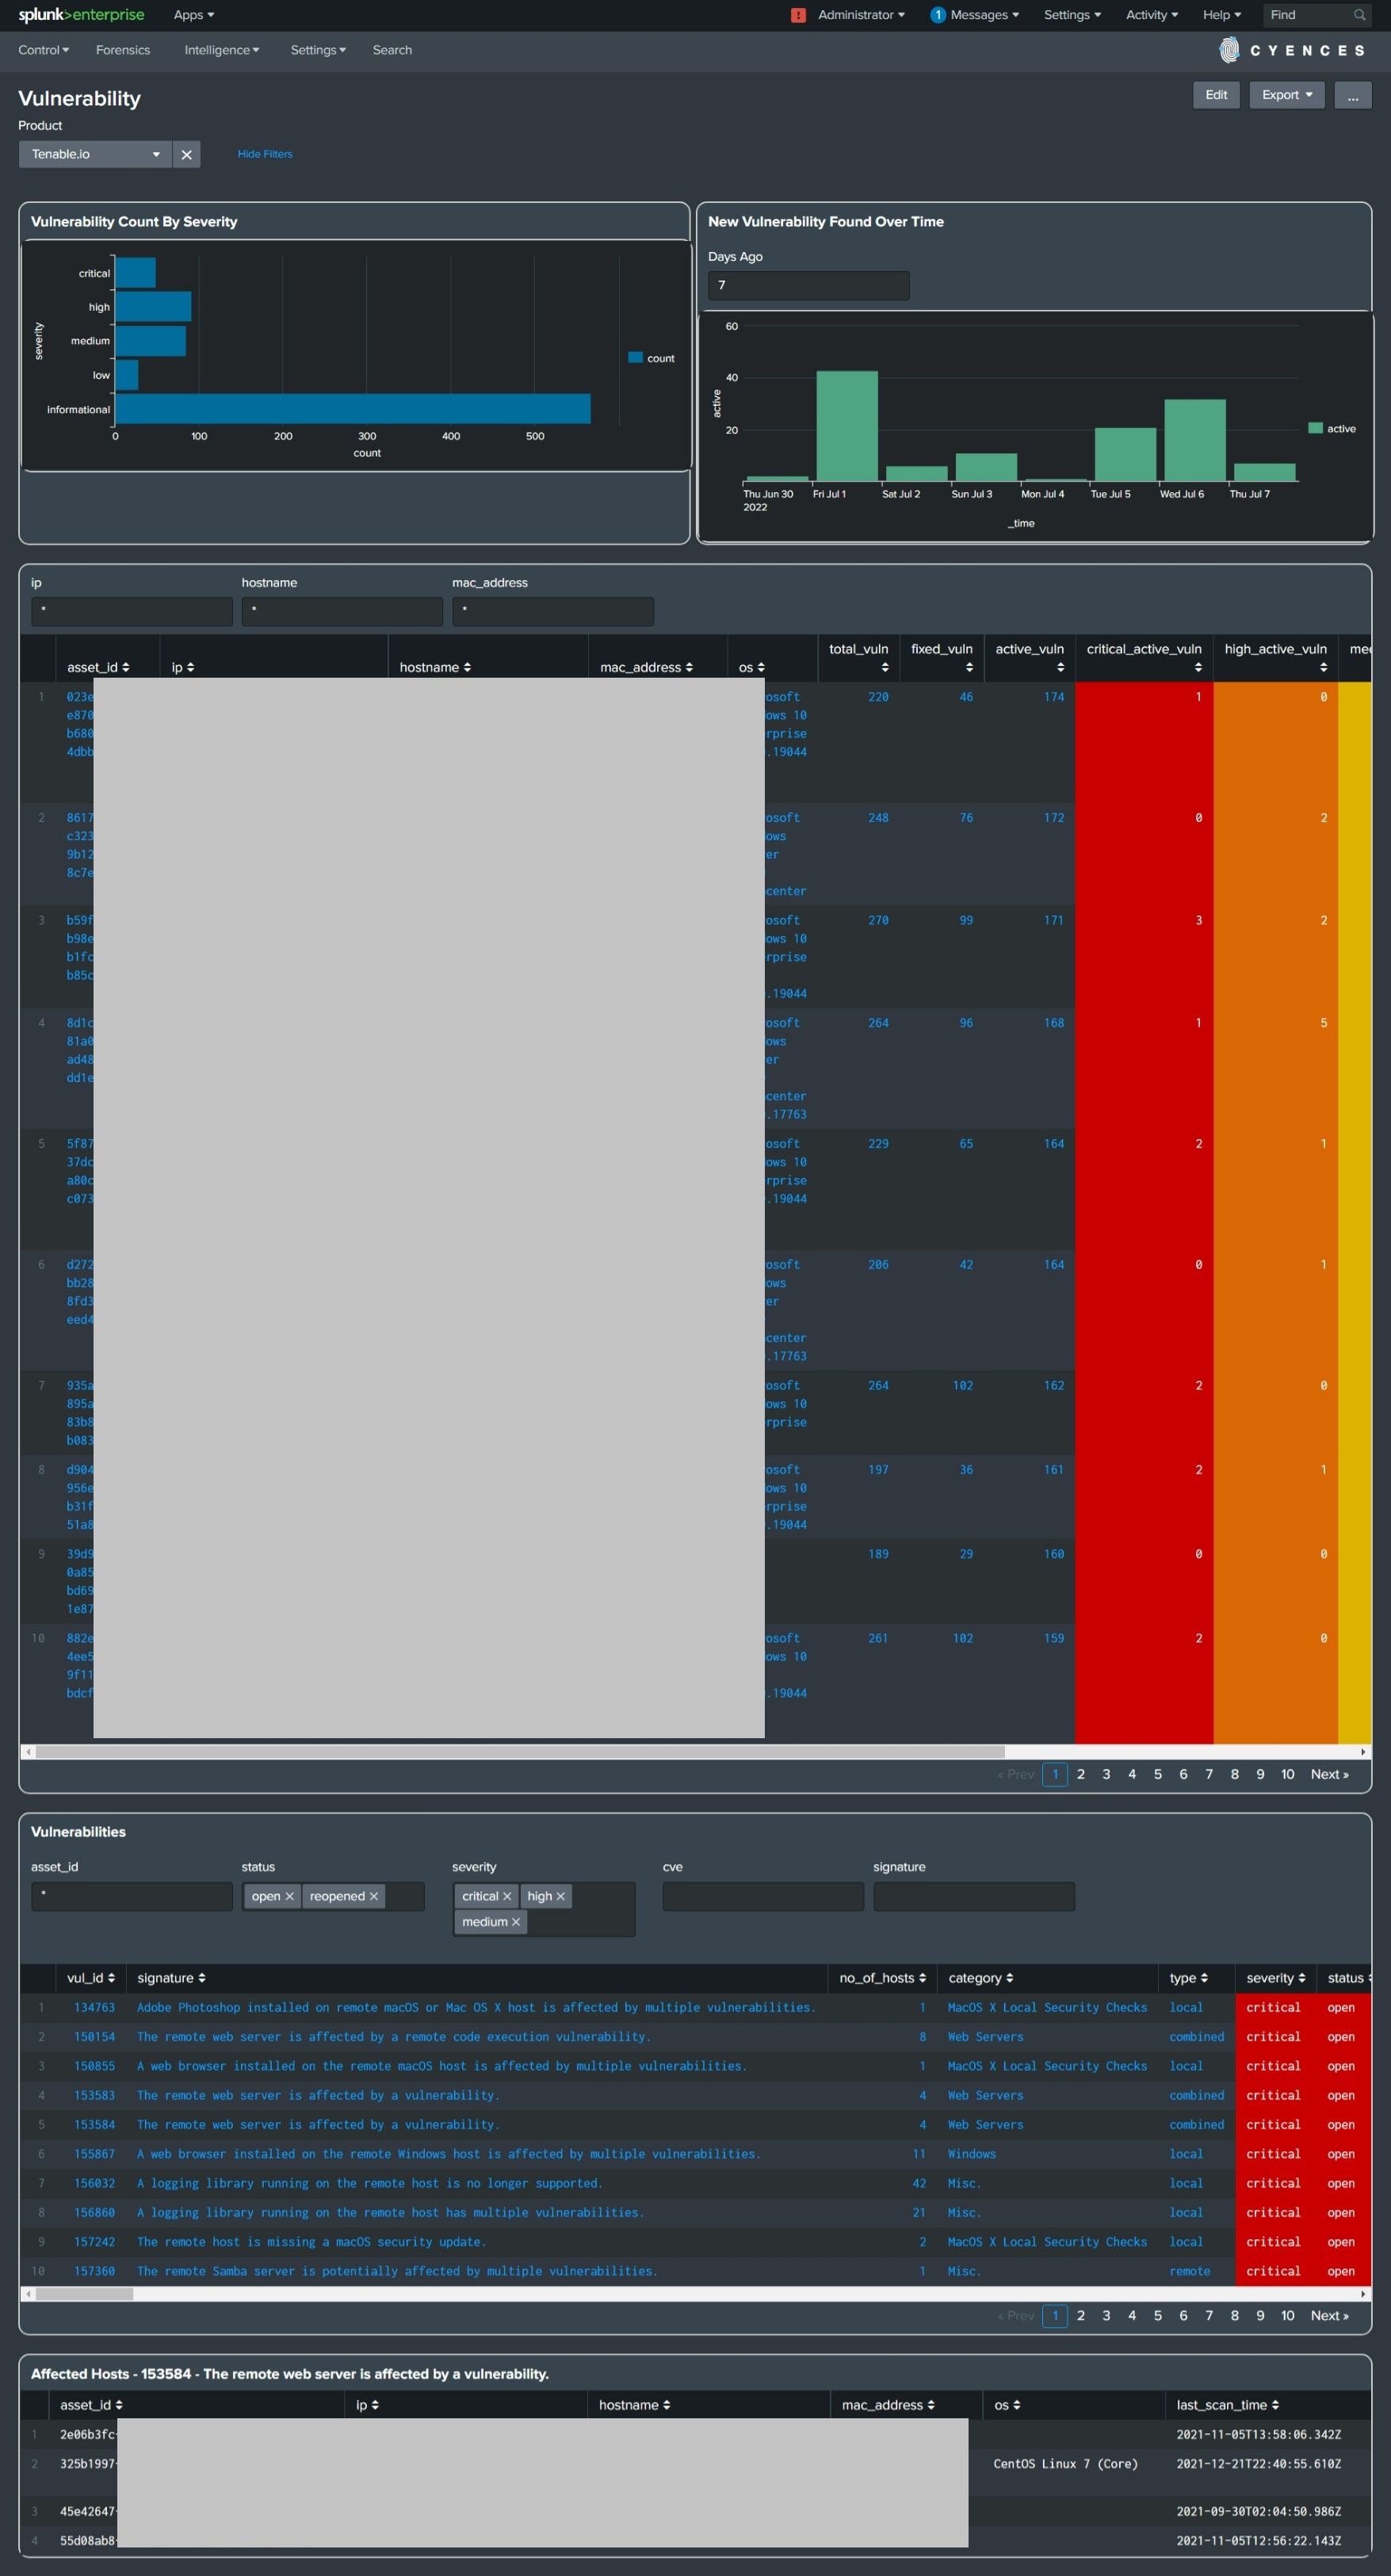Open the Administrator account menu
Screen dimensions: 1391x2576
[861, 15]
